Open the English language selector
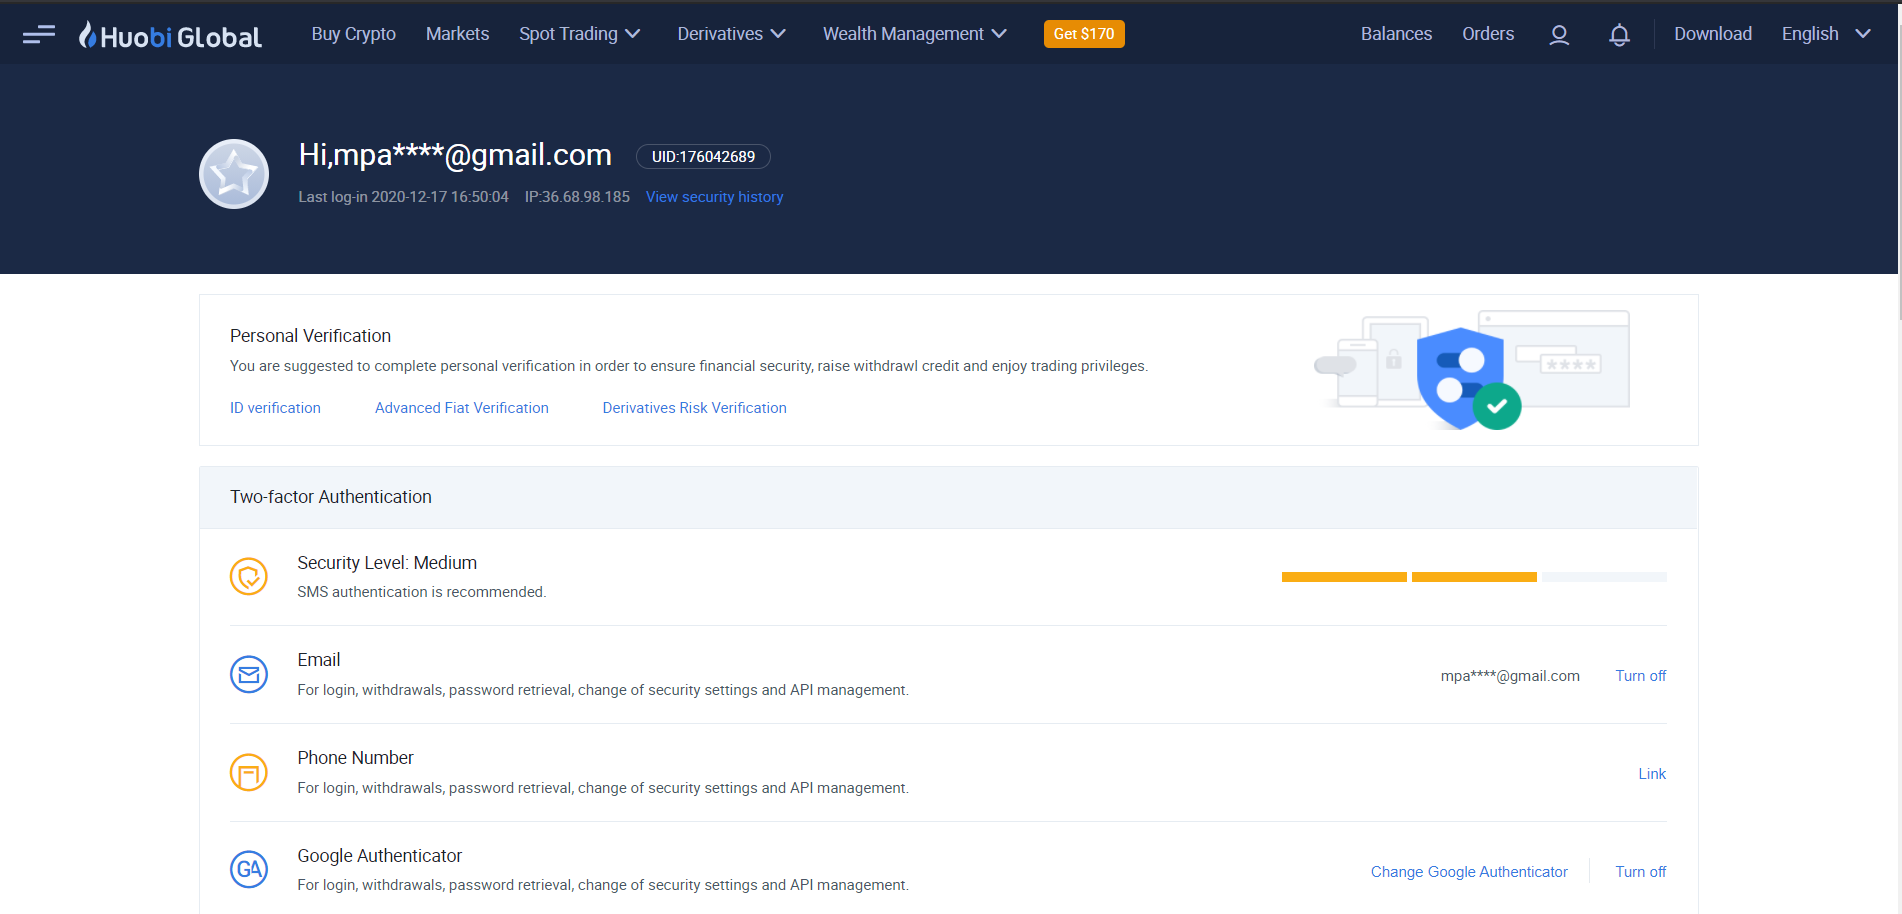 point(1826,34)
